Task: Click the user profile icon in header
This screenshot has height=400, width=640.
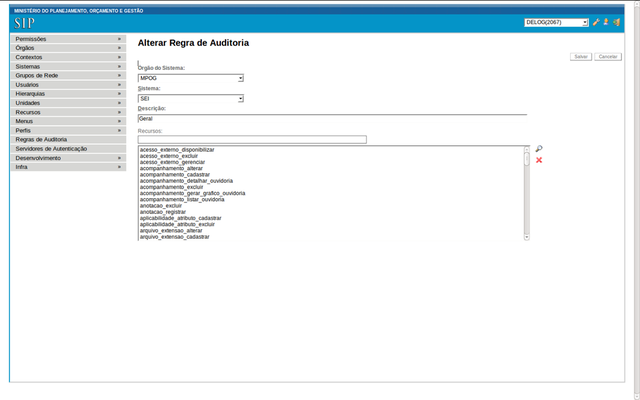Action: (606, 22)
